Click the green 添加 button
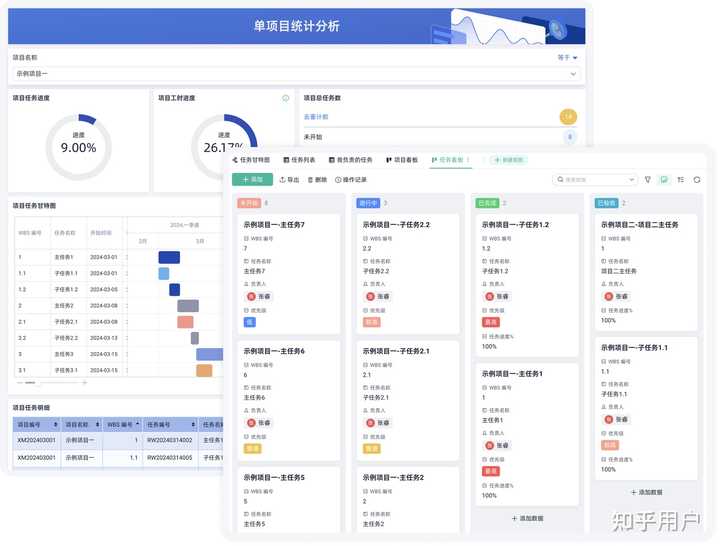Viewport: 720px width, 546px height. (x=253, y=180)
